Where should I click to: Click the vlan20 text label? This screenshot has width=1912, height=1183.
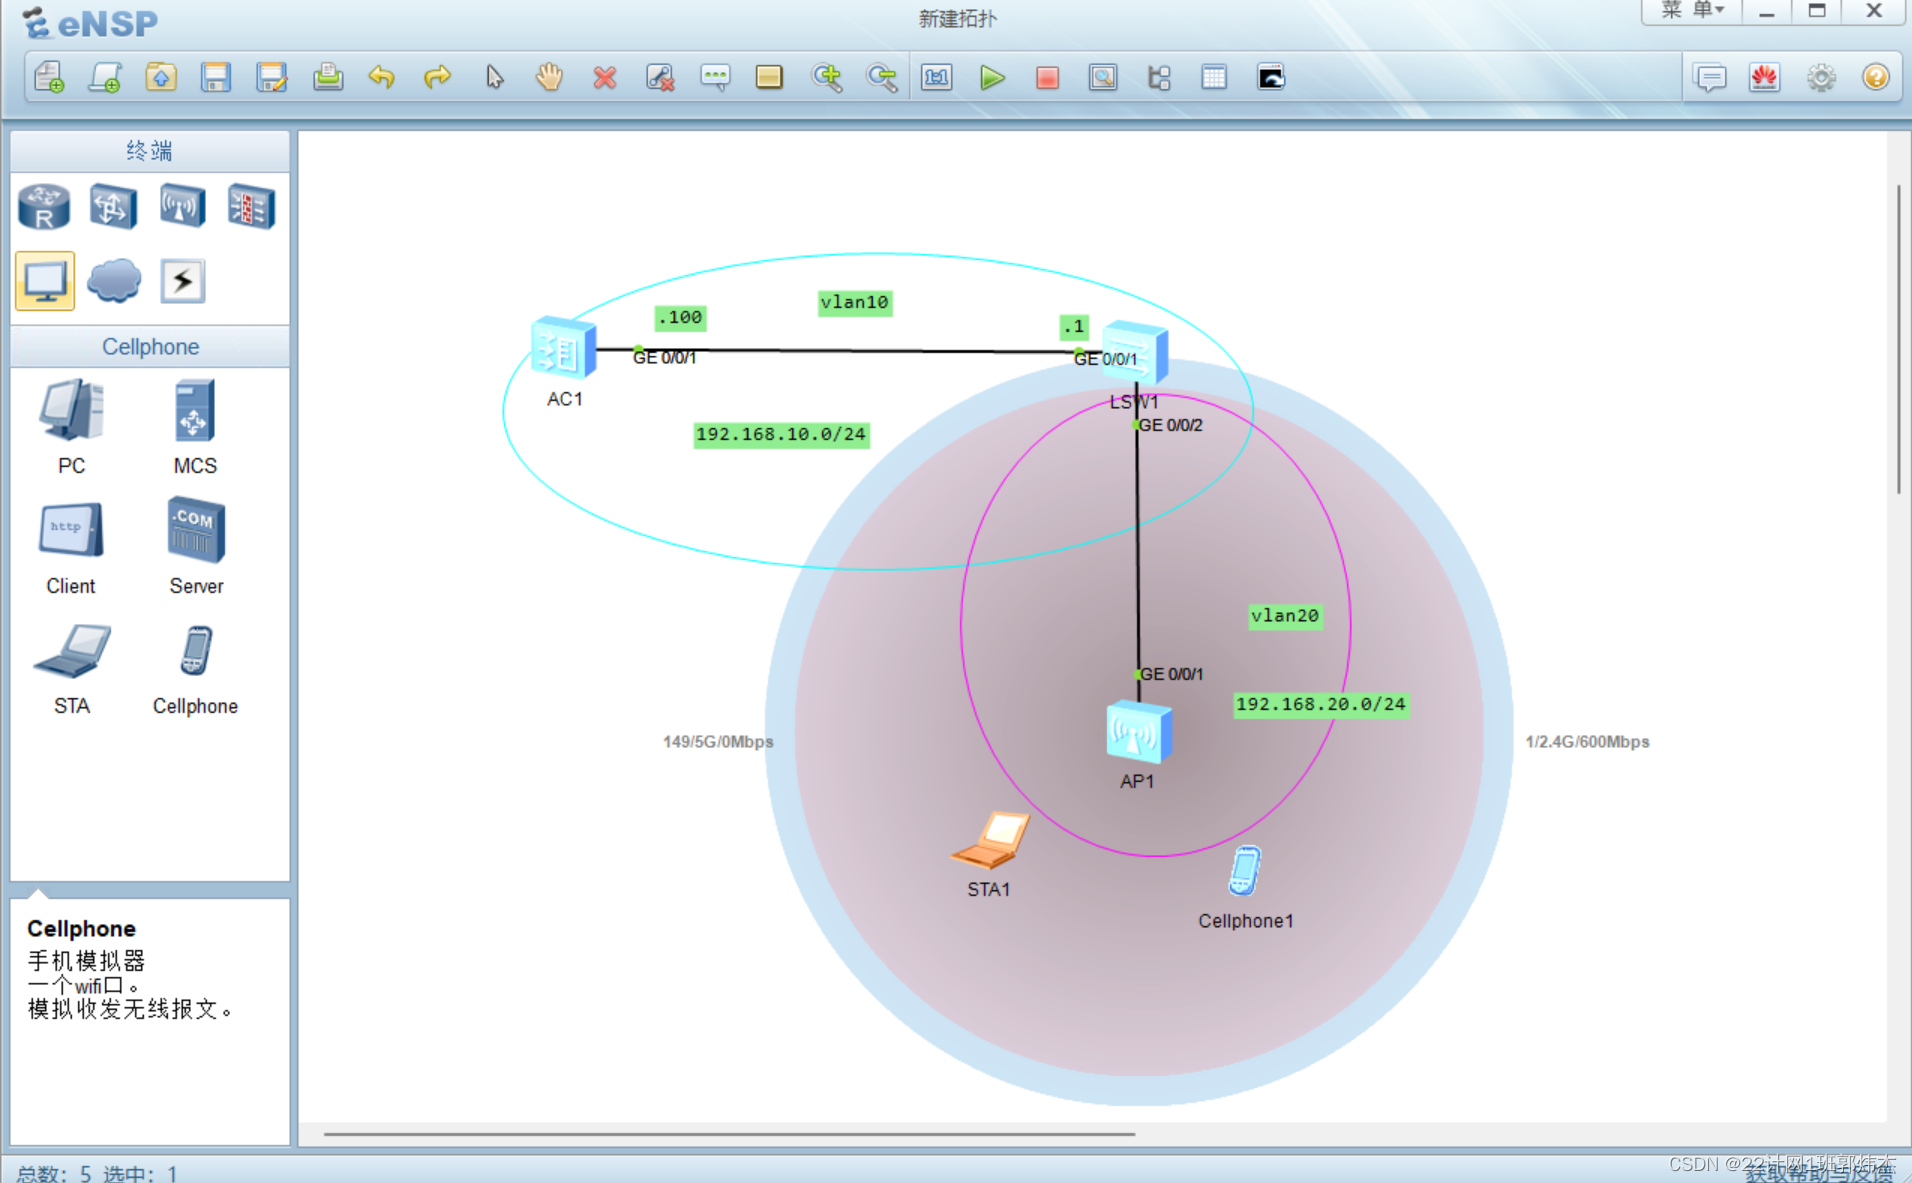tap(1285, 616)
